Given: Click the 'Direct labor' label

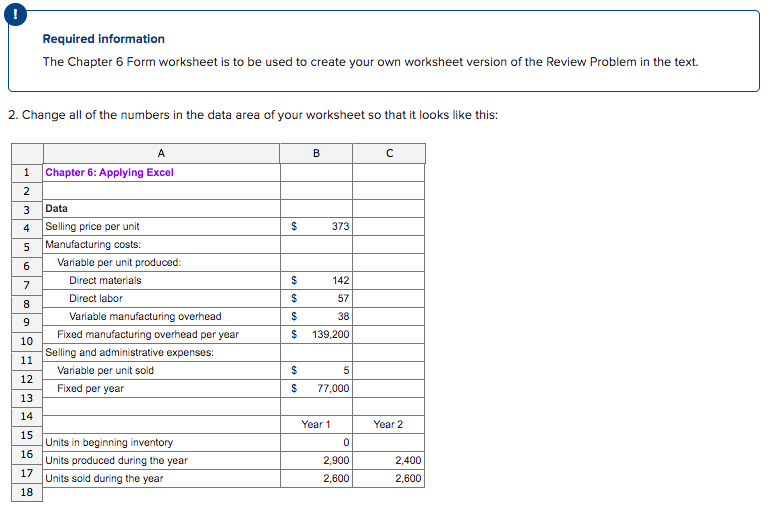Looking at the screenshot, I should point(96,298).
